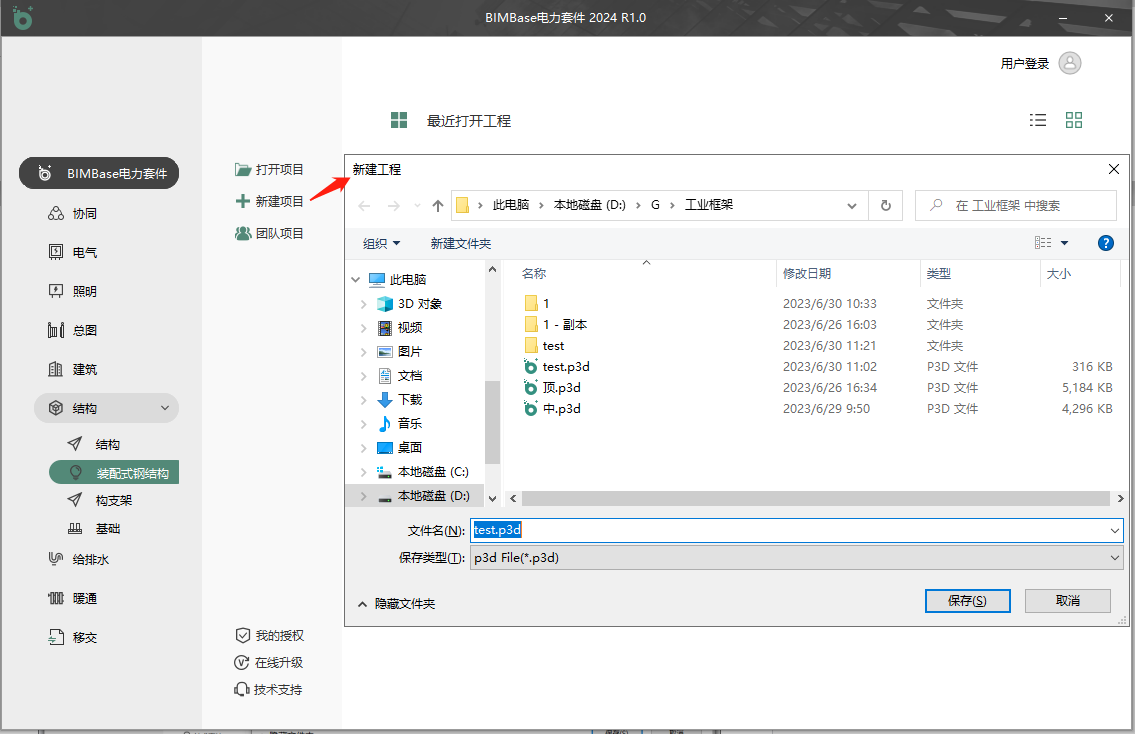The height and width of the screenshot is (734, 1135).
Task: Select 基础 sub-item
Action: pyautogui.click(x=94, y=528)
